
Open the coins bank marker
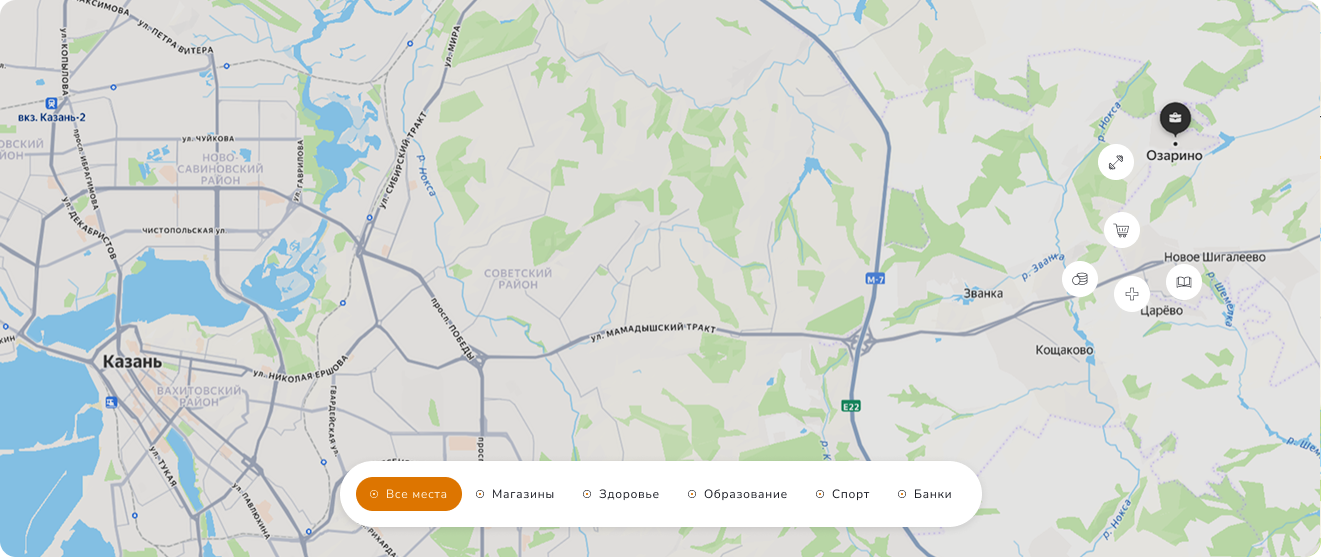pyautogui.click(x=1080, y=279)
